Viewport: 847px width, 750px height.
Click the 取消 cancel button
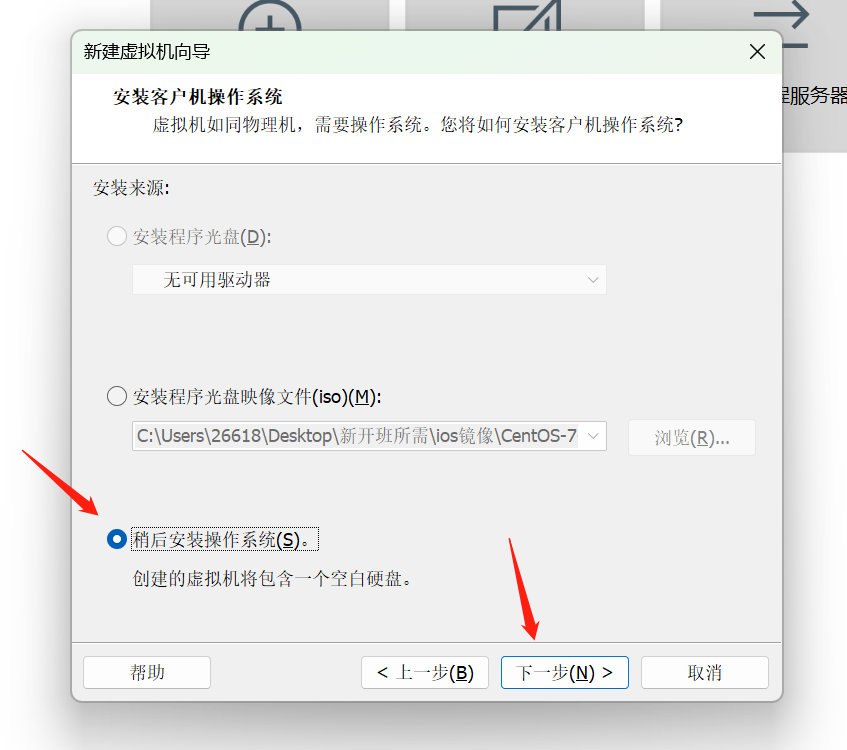click(x=704, y=672)
